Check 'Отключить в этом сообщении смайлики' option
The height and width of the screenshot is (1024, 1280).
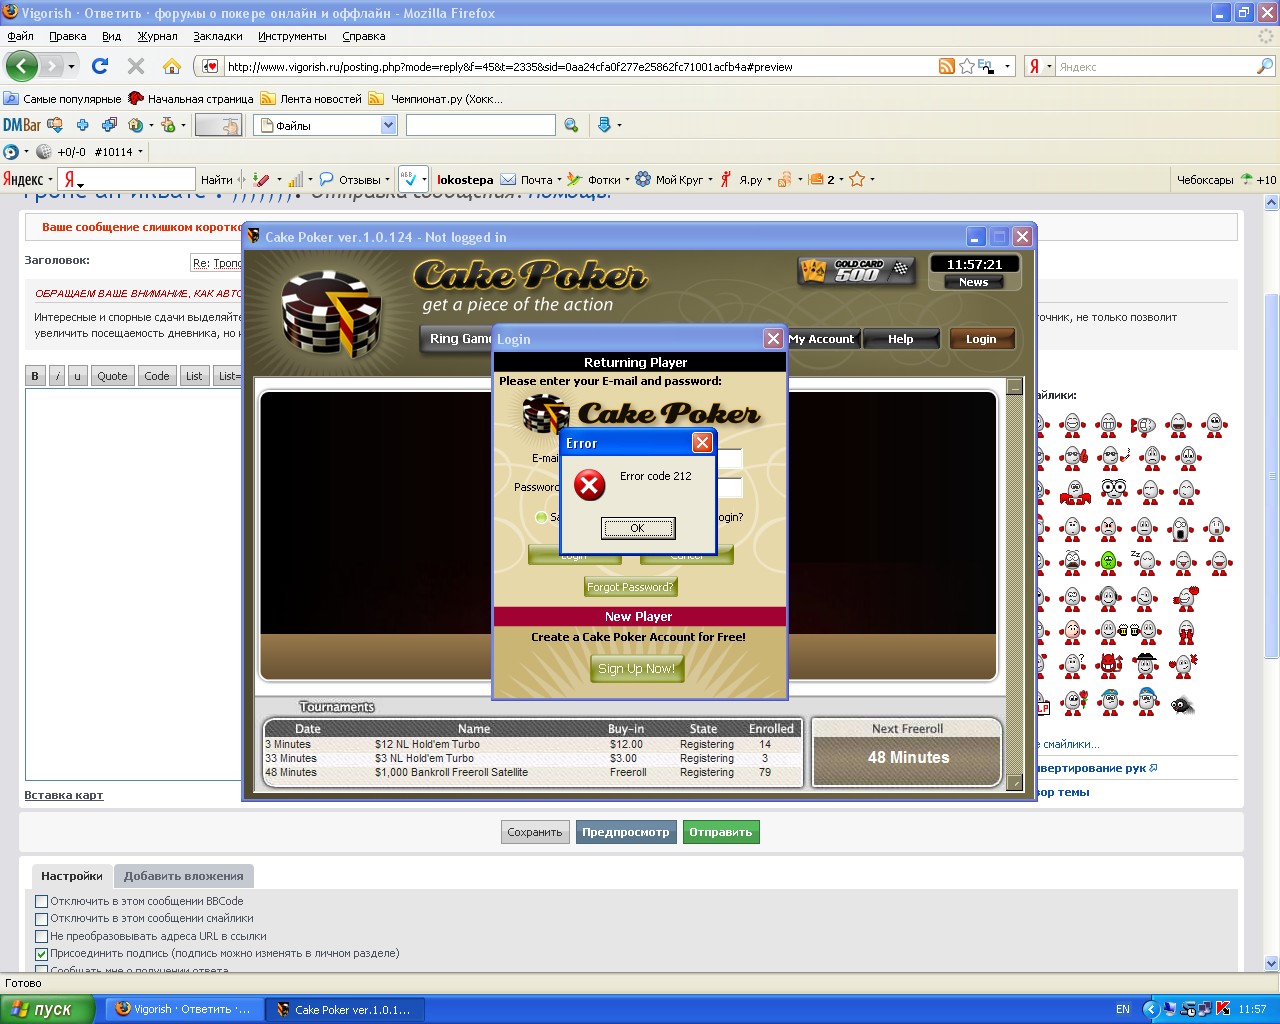point(42,918)
